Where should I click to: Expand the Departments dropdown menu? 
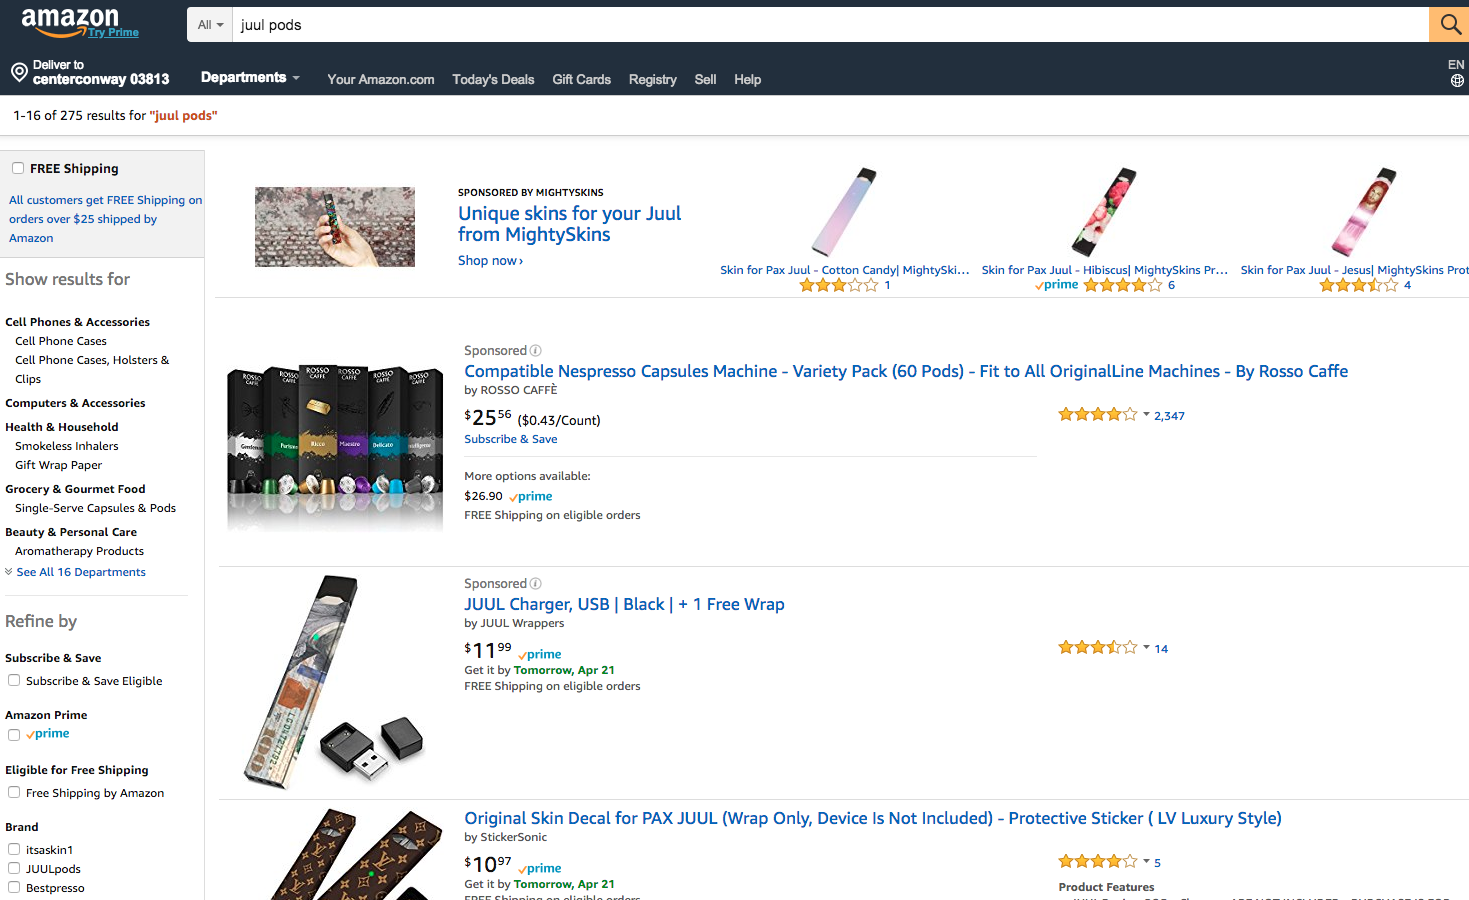pyautogui.click(x=250, y=77)
